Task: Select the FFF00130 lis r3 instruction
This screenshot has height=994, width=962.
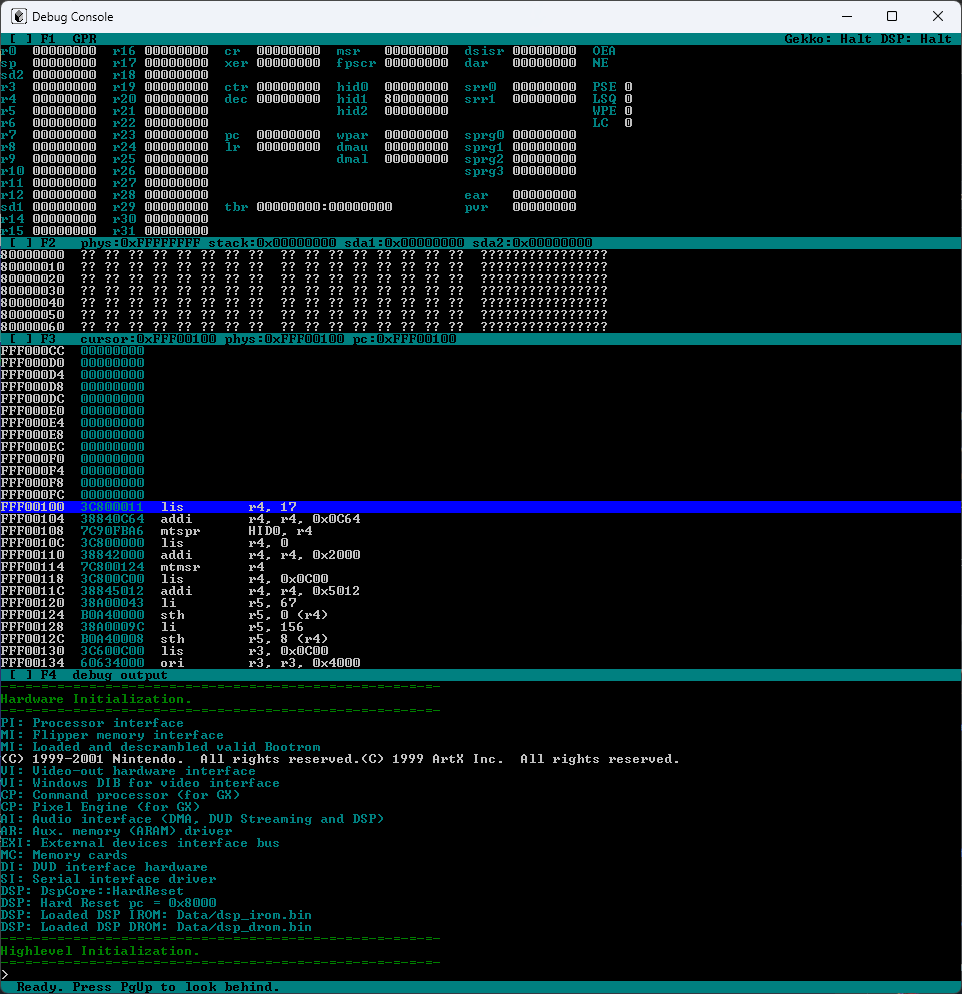Action: click(165, 651)
